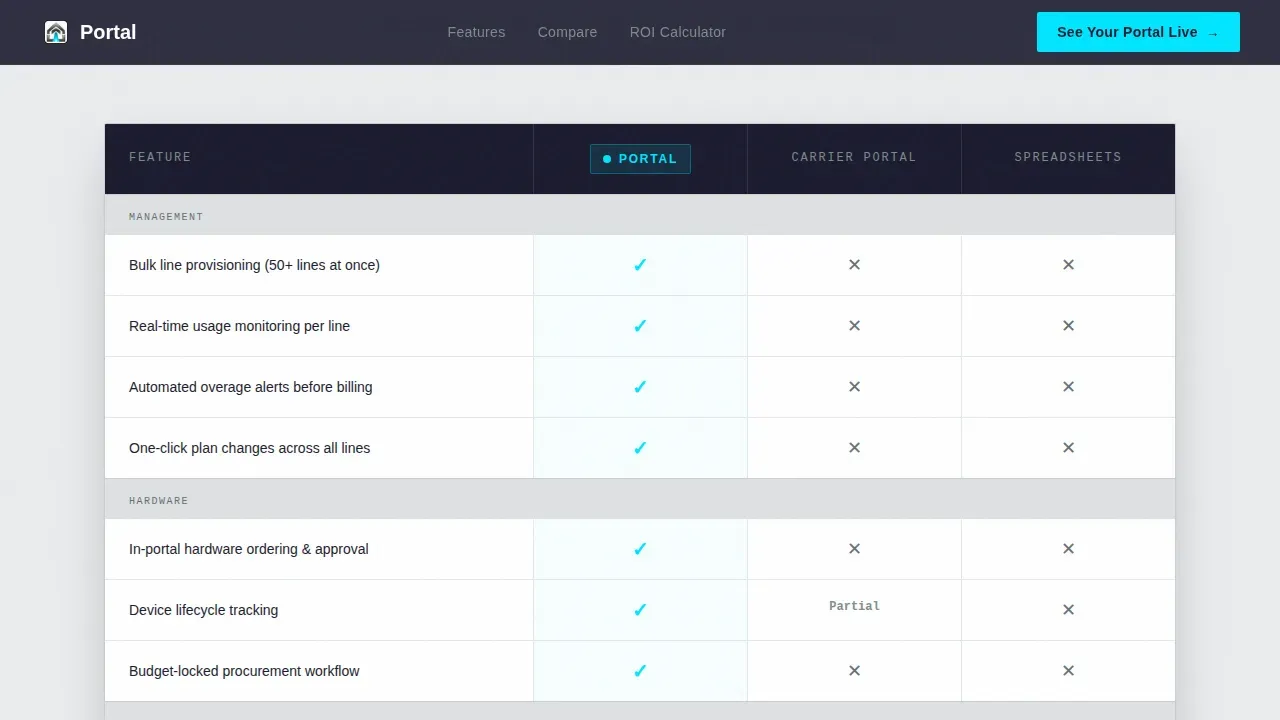Click Portal checkmark for Real-time usage monitoring

[x=640, y=326]
